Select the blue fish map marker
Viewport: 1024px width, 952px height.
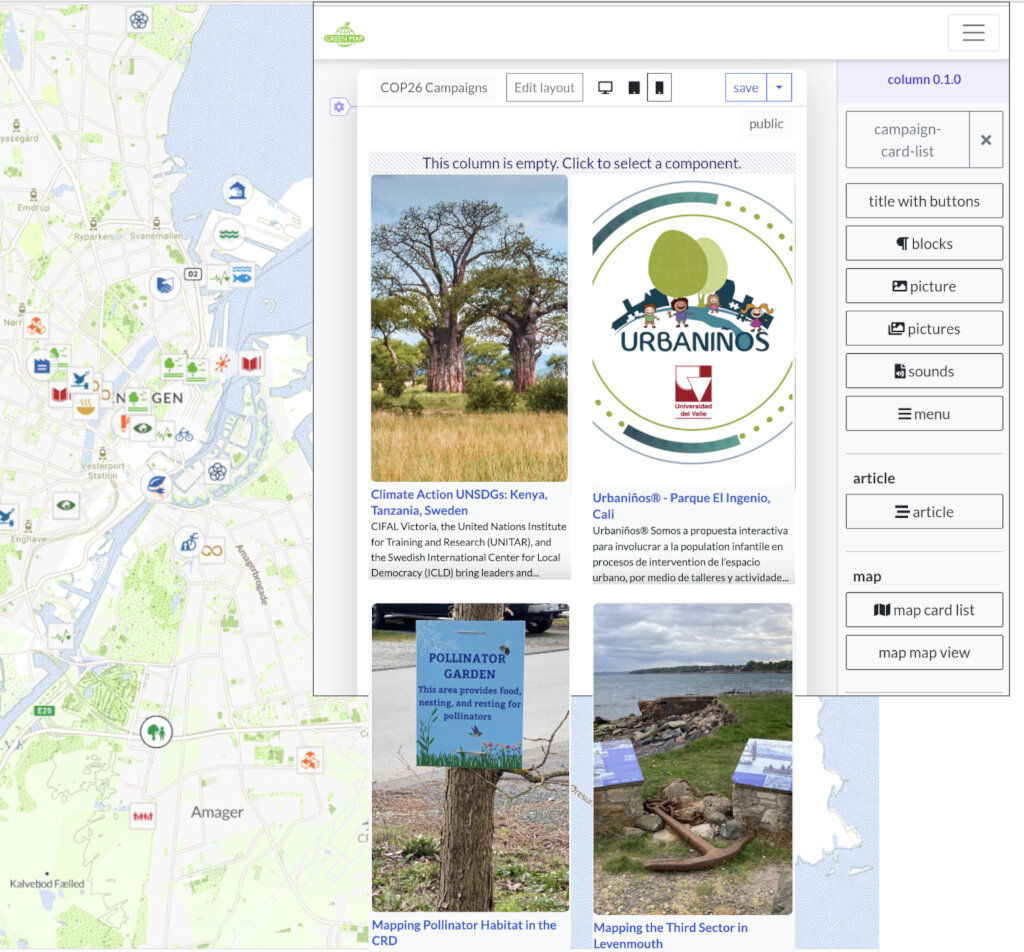tap(241, 274)
